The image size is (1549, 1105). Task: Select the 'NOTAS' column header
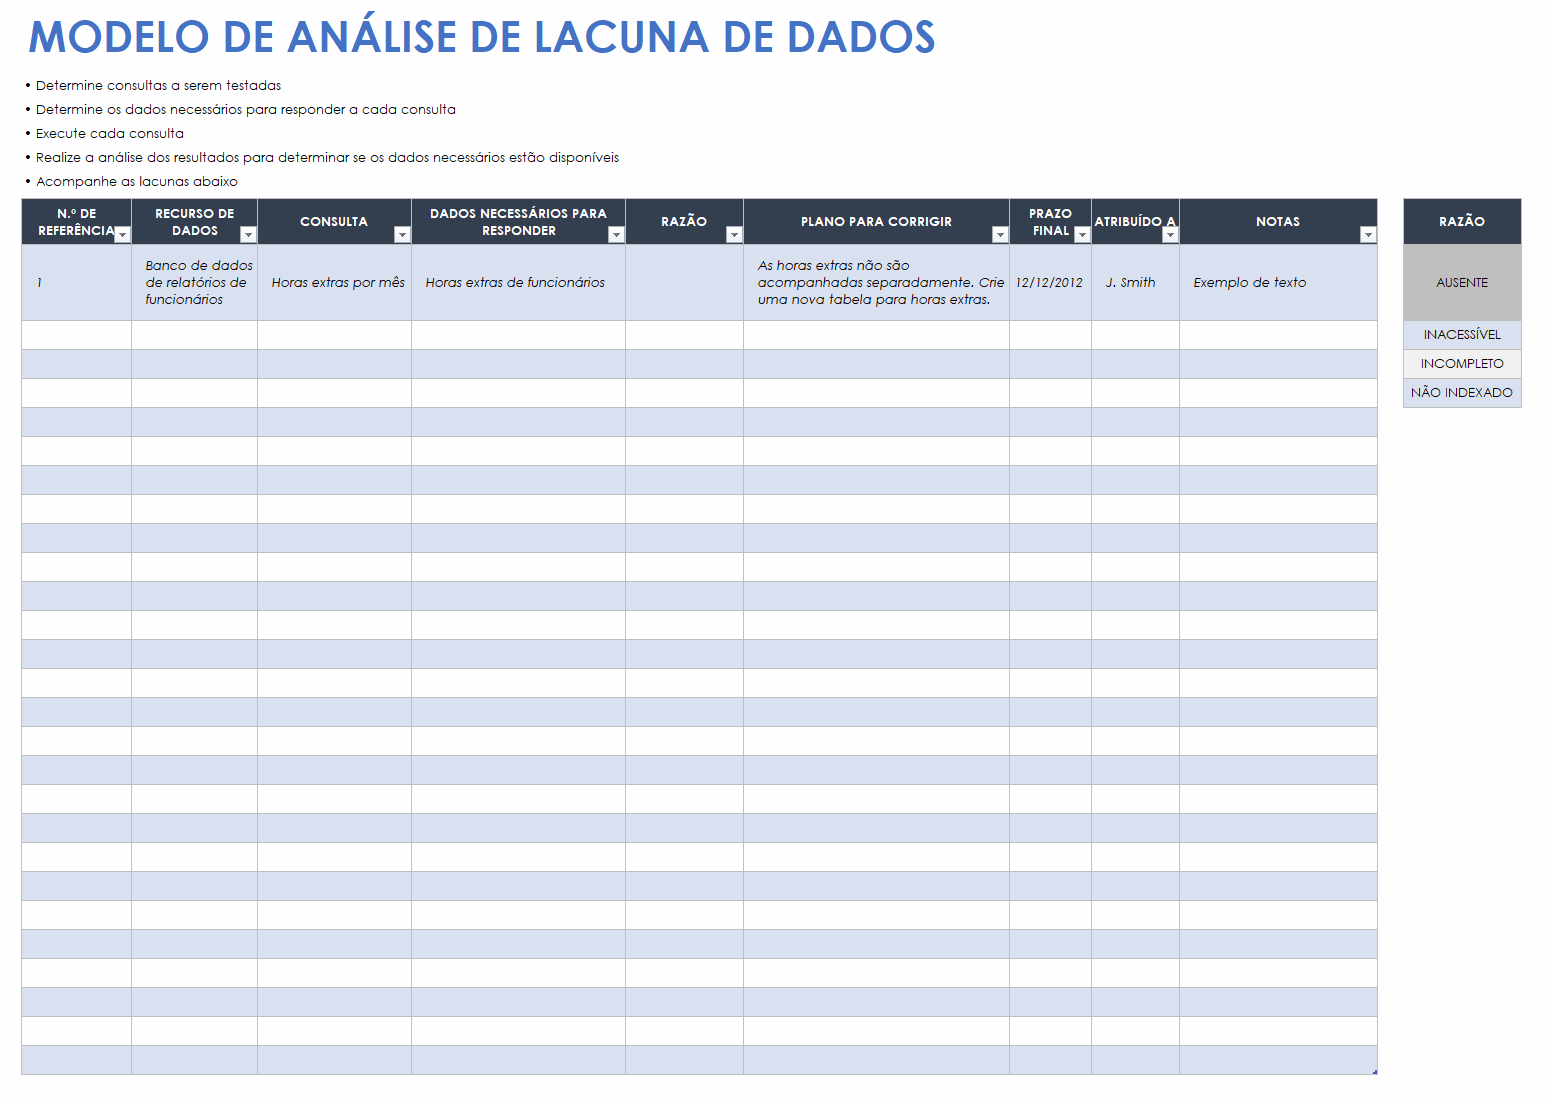(x=1279, y=222)
